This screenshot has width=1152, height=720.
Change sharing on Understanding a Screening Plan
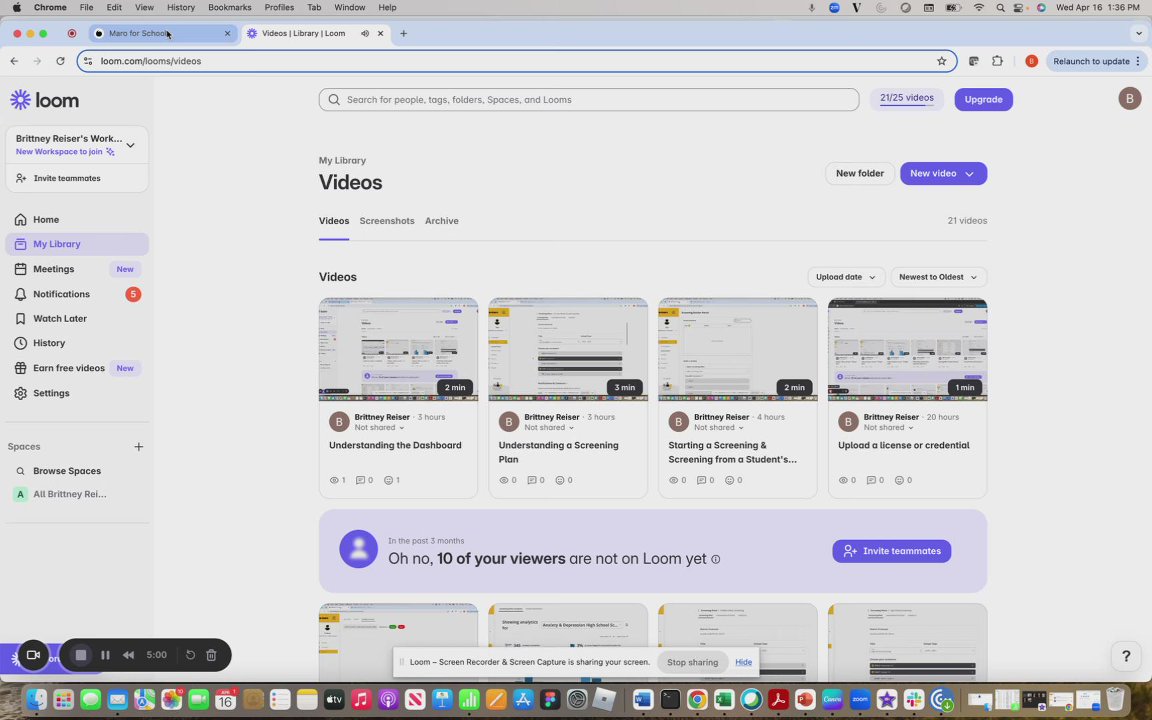click(x=549, y=428)
